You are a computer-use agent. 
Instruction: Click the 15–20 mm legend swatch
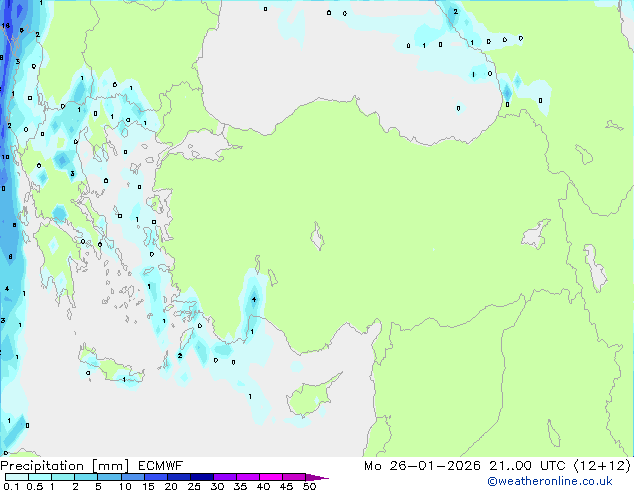tap(155, 477)
